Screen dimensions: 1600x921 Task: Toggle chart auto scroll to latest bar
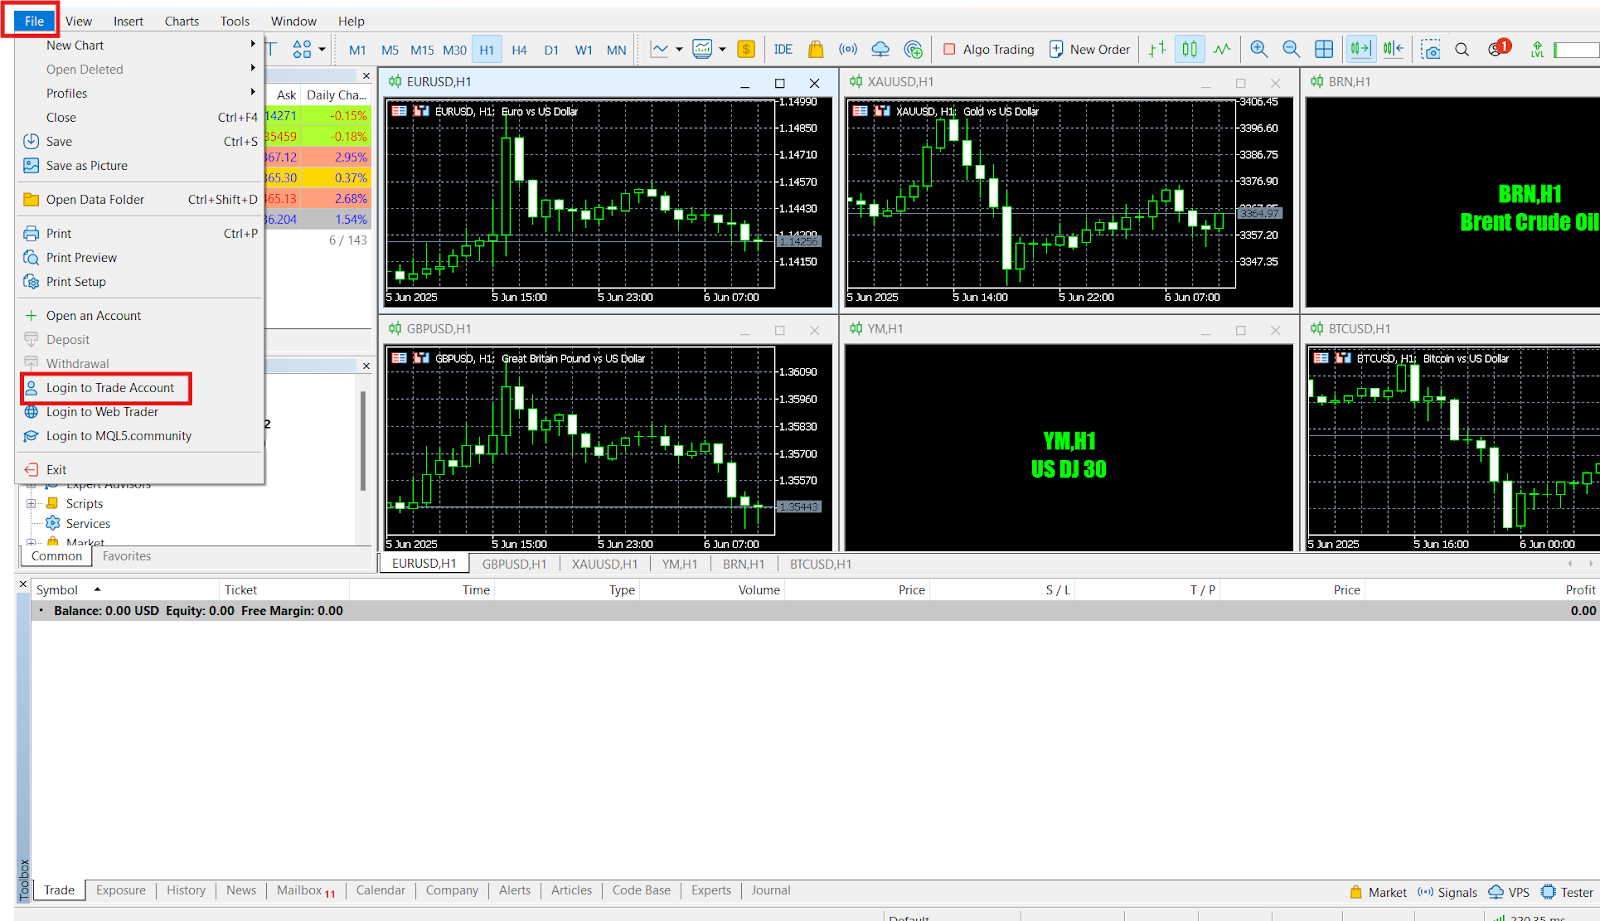(x=1360, y=49)
